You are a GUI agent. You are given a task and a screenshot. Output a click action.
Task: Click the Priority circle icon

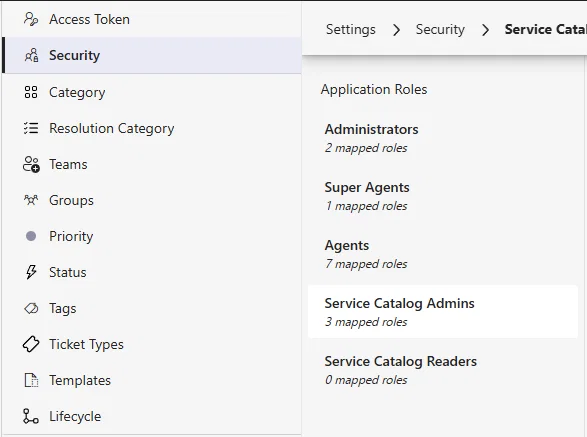tap(31, 236)
